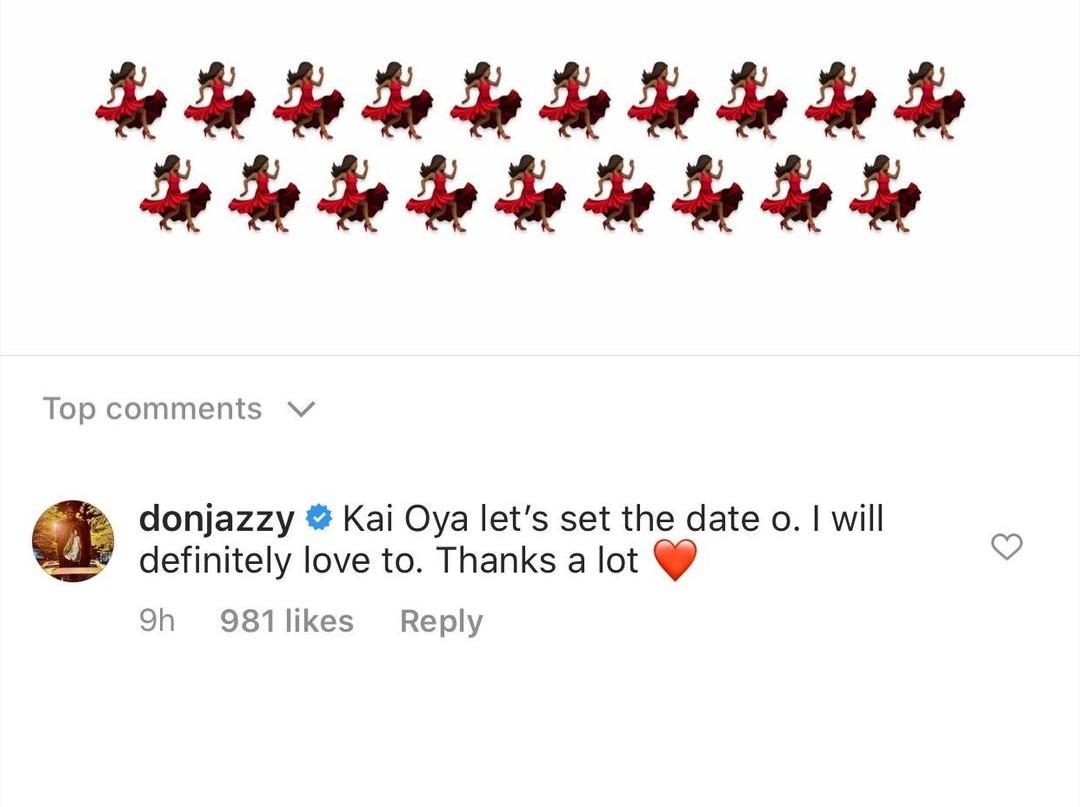Click the first dancer emoji in bottom row
Screen dimensions: 1080x807
[175, 192]
